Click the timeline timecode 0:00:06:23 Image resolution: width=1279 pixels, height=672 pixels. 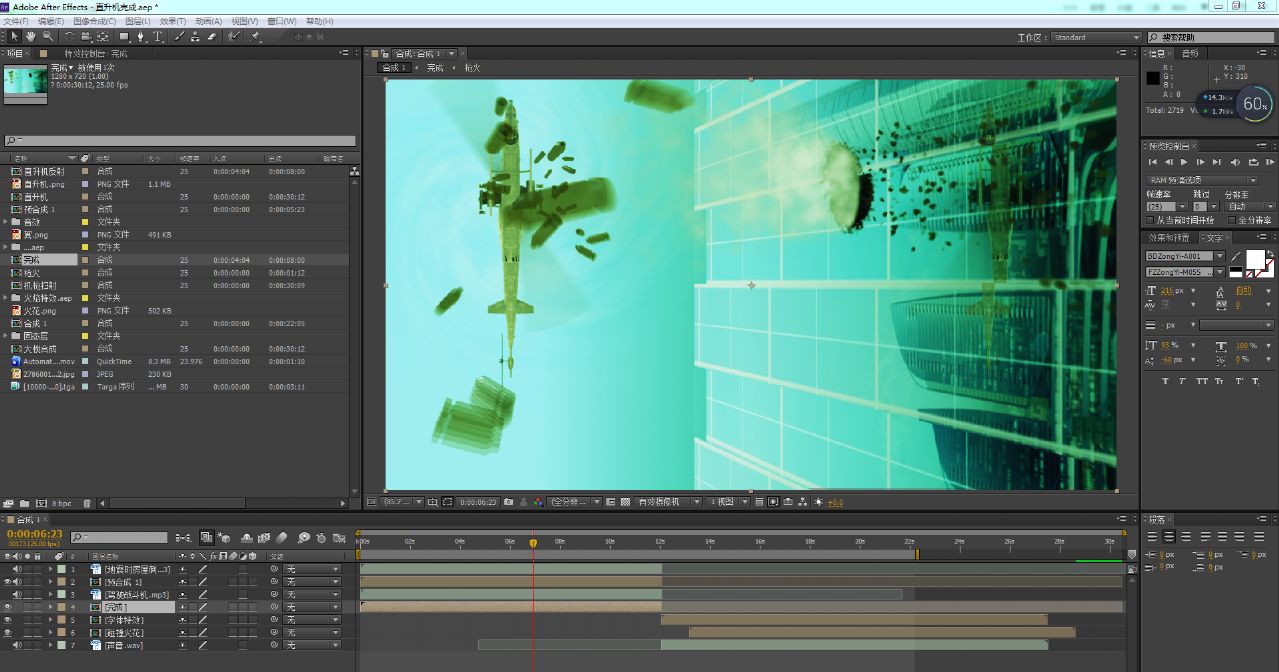click(34, 534)
